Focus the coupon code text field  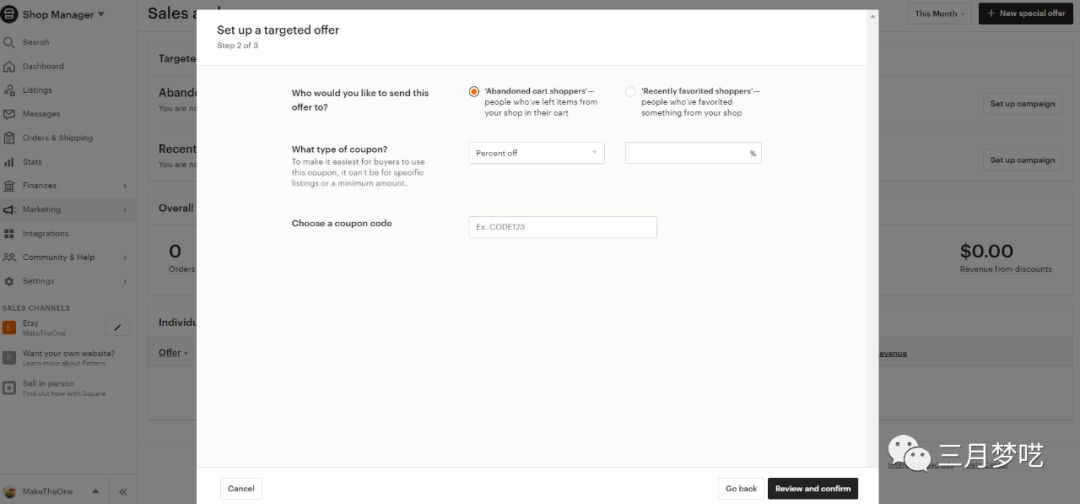562,227
